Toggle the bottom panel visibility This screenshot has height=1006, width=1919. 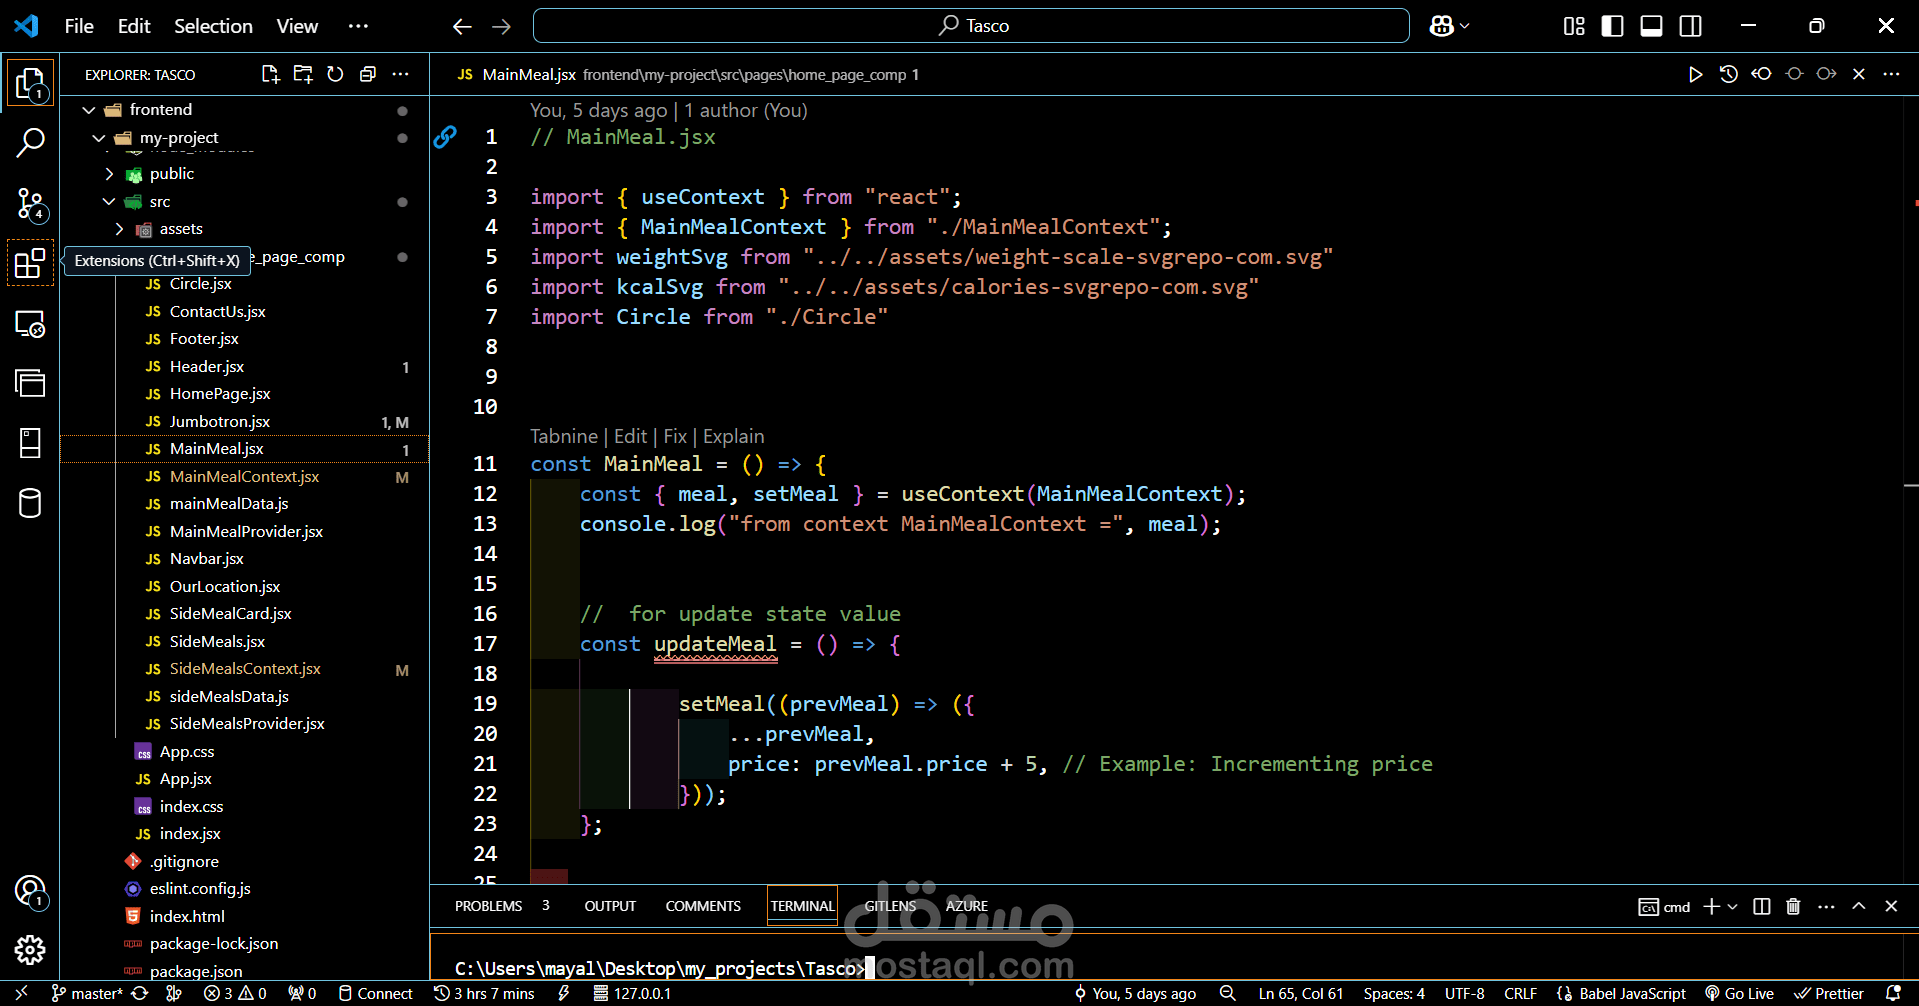click(1651, 26)
